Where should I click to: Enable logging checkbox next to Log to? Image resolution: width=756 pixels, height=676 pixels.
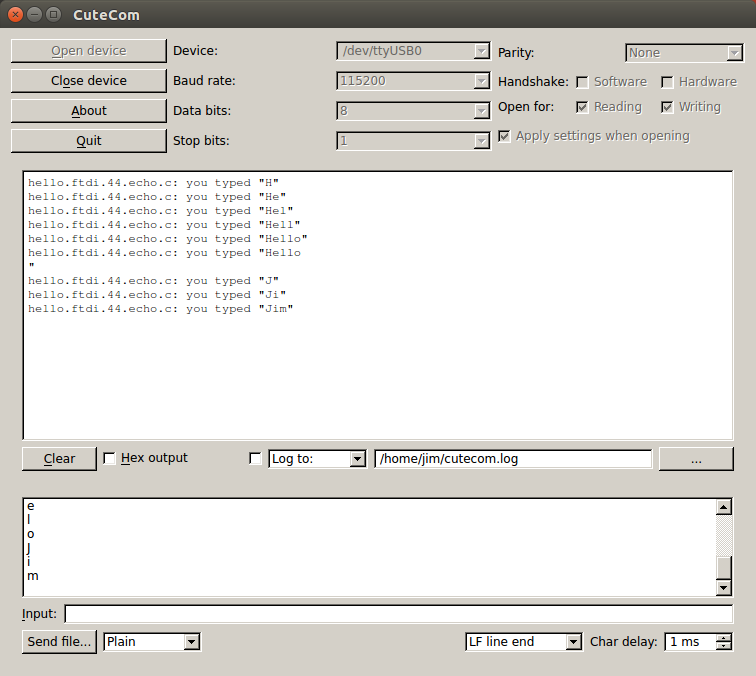point(255,458)
